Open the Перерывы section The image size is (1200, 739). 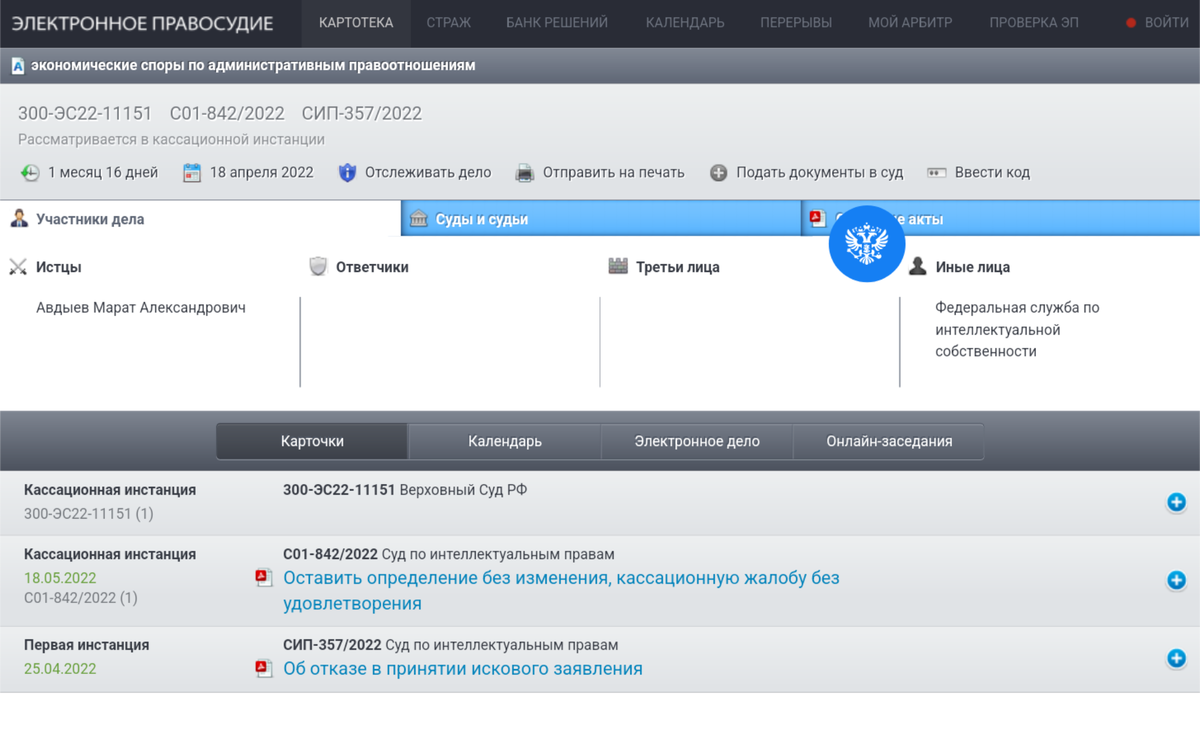click(x=796, y=23)
